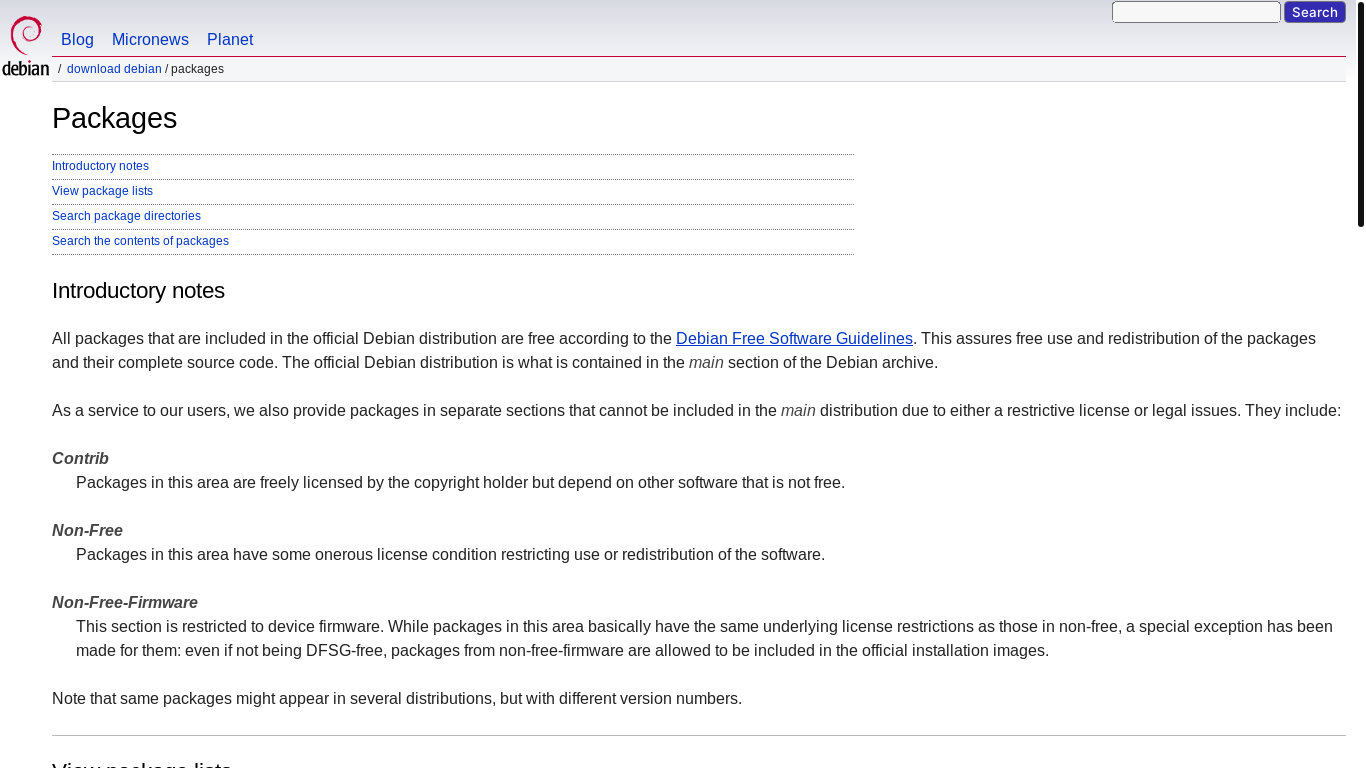1366x768 pixels.
Task: Jump to Introductory notes section link
Action: coord(100,166)
